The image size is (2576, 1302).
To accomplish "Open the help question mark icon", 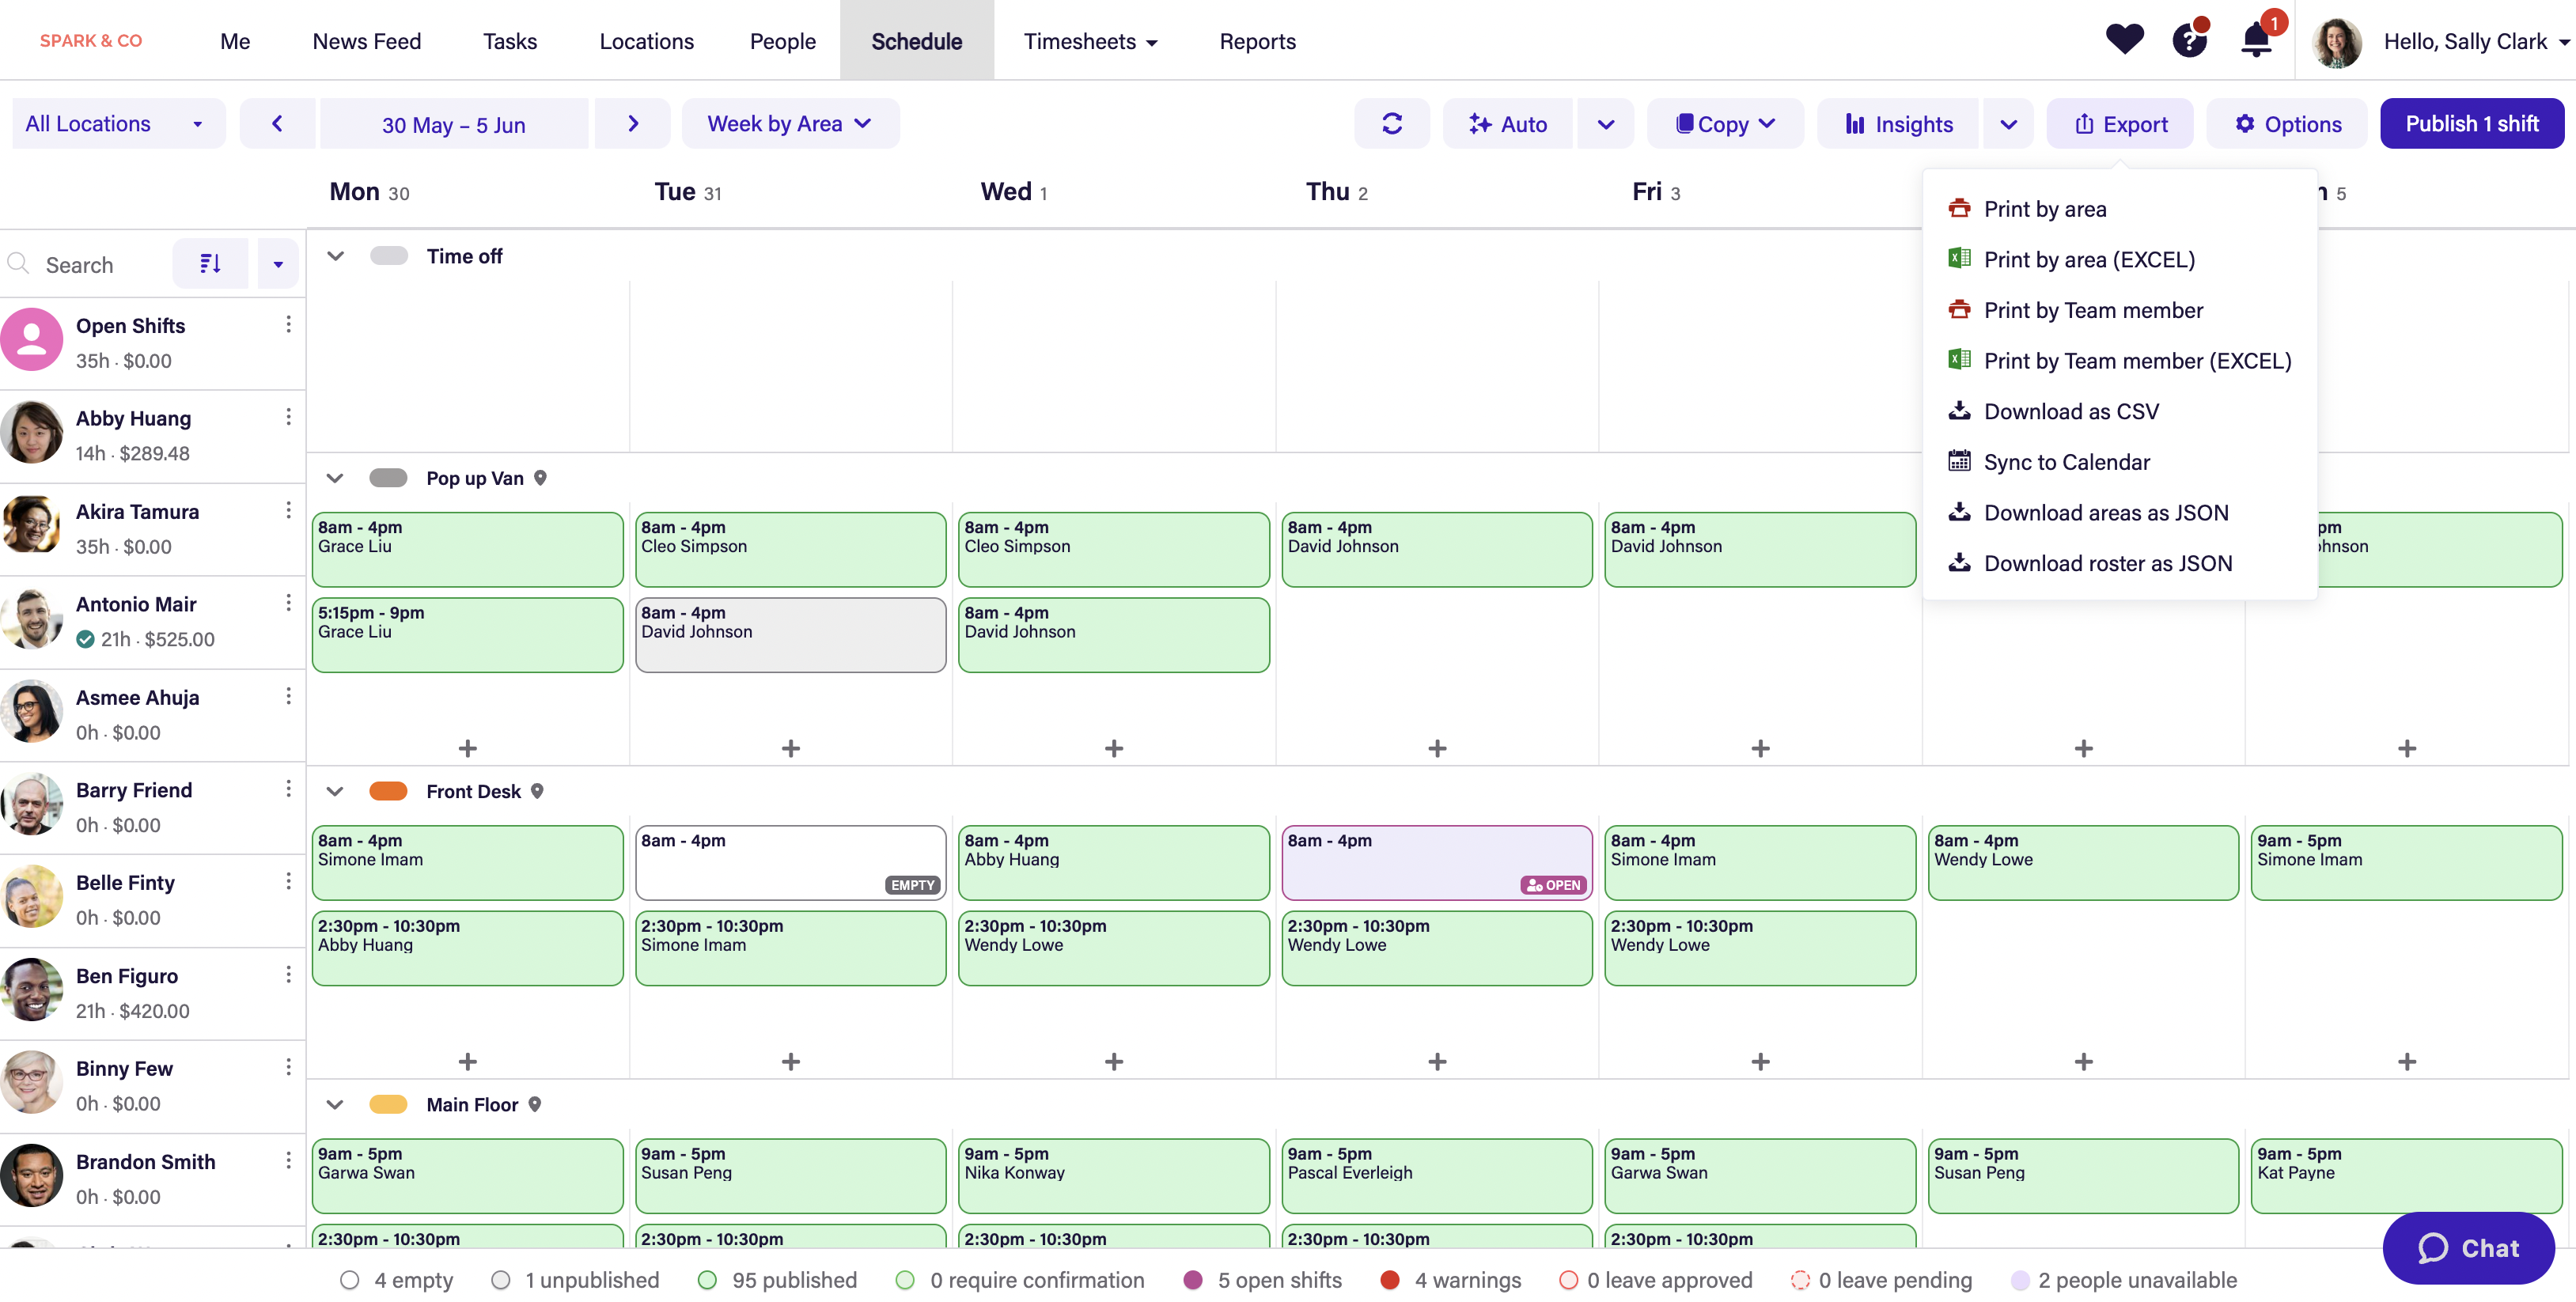I will tap(2189, 40).
